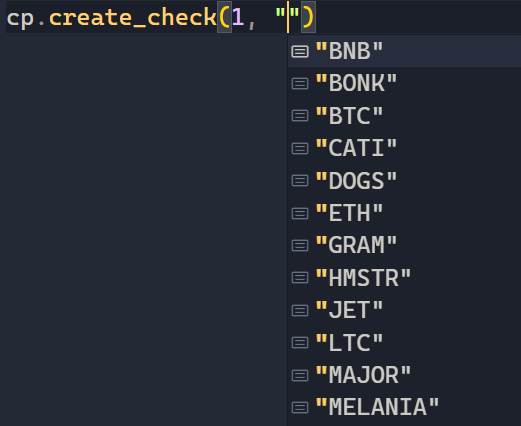Viewport: 521px width, 426px height.
Task: Click the value icon next to "BONK"
Action: coord(300,84)
